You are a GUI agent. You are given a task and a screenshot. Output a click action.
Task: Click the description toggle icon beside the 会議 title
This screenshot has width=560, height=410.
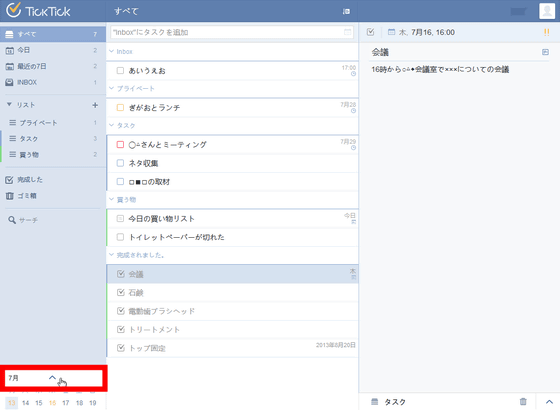545,52
